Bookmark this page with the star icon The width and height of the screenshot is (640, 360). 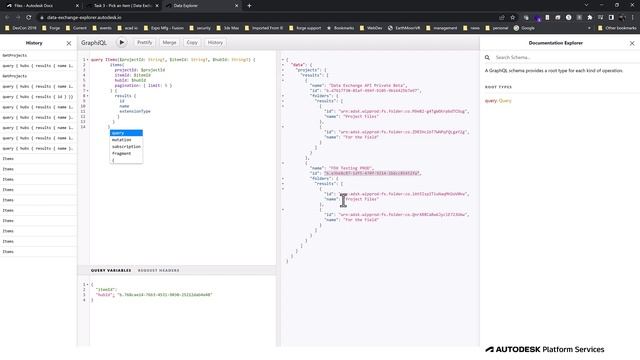tap(513, 18)
